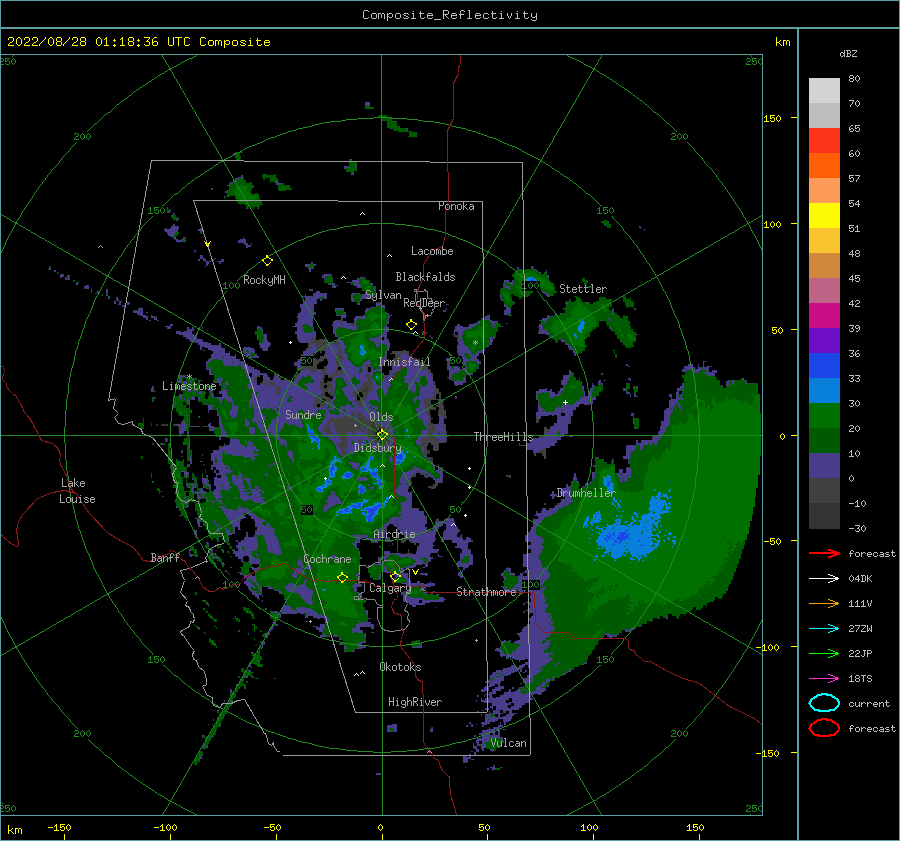Pick the light gray 80 dBZ swatch

[824, 90]
